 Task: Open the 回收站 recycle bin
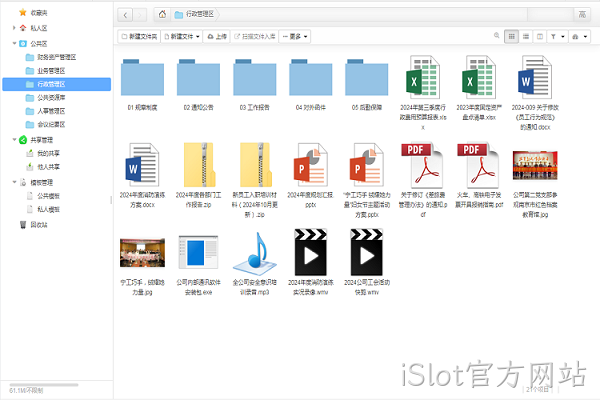(x=33, y=225)
